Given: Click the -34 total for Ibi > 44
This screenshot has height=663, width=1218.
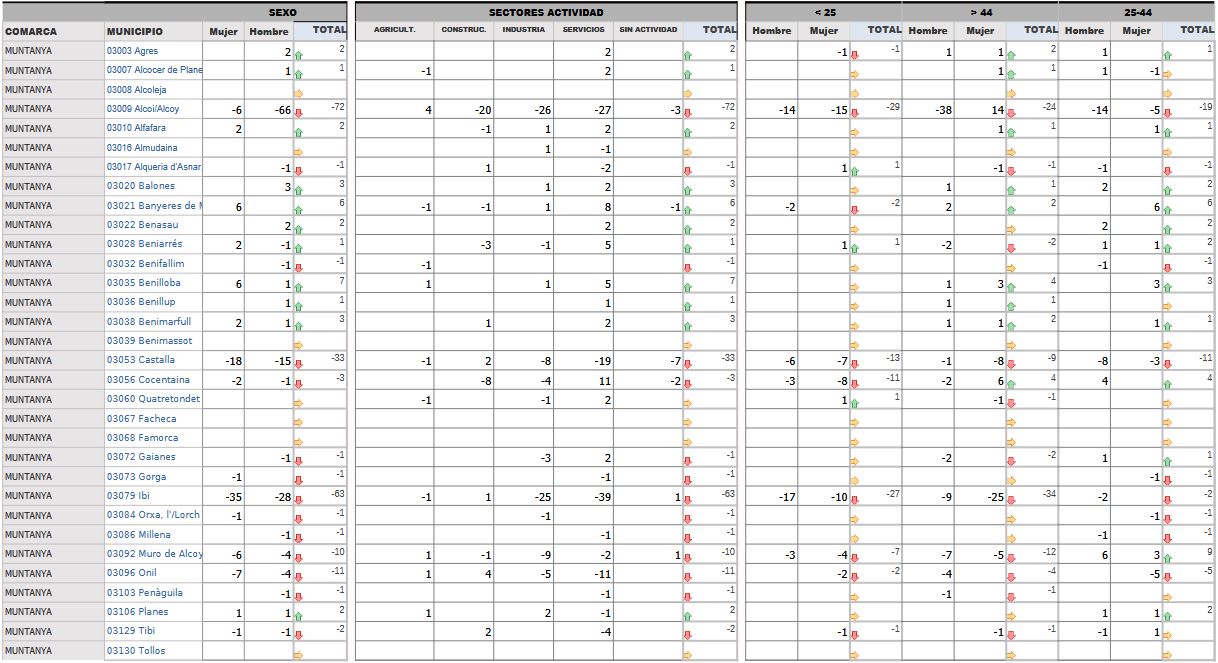Looking at the screenshot, I should coord(1047,494).
